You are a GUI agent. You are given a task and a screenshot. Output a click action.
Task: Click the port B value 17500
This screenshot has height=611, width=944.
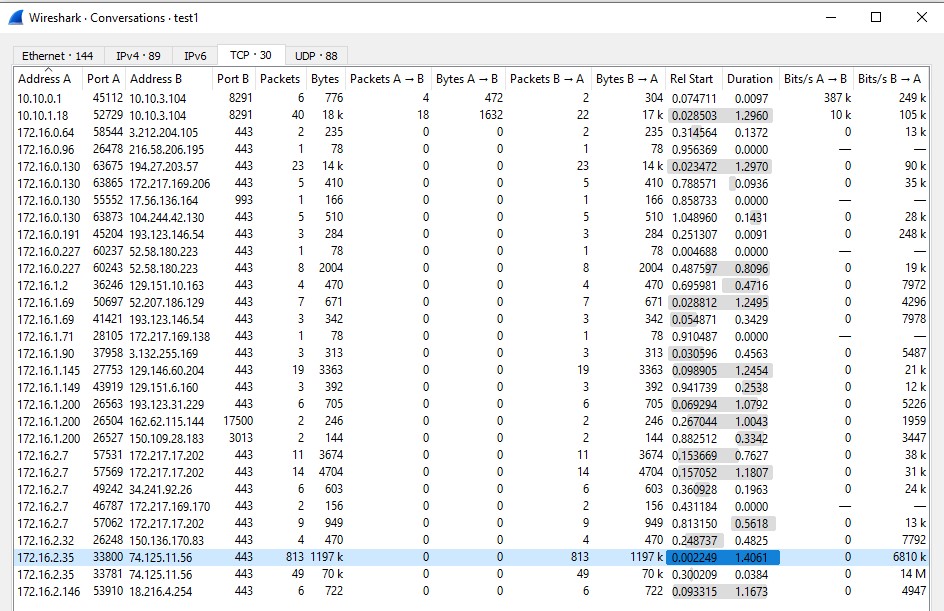pyautogui.click(x=238, y=421)
